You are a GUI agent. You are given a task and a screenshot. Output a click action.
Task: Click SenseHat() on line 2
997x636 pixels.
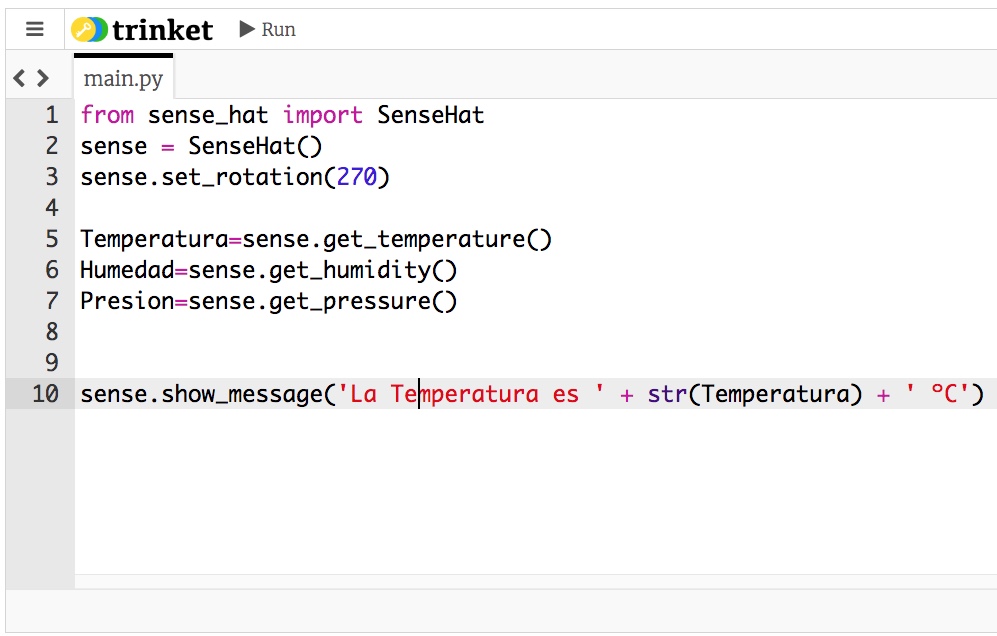(x=255, y=146)
